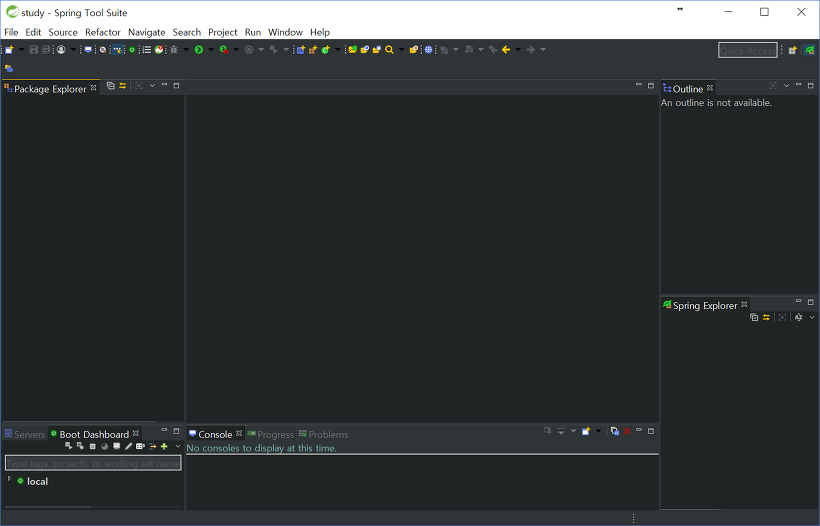Open the Navigate menu
820x526 pixels.
pos(146,32)
